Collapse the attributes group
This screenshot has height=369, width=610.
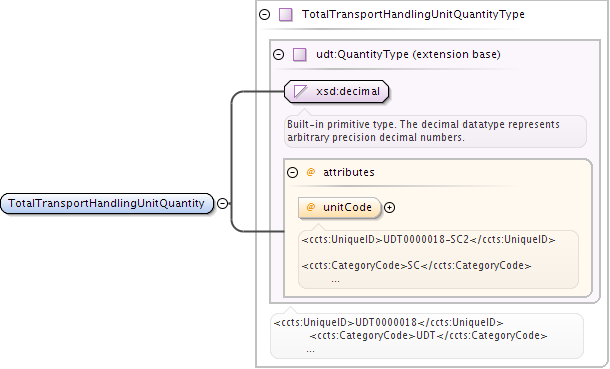(293, 172)
